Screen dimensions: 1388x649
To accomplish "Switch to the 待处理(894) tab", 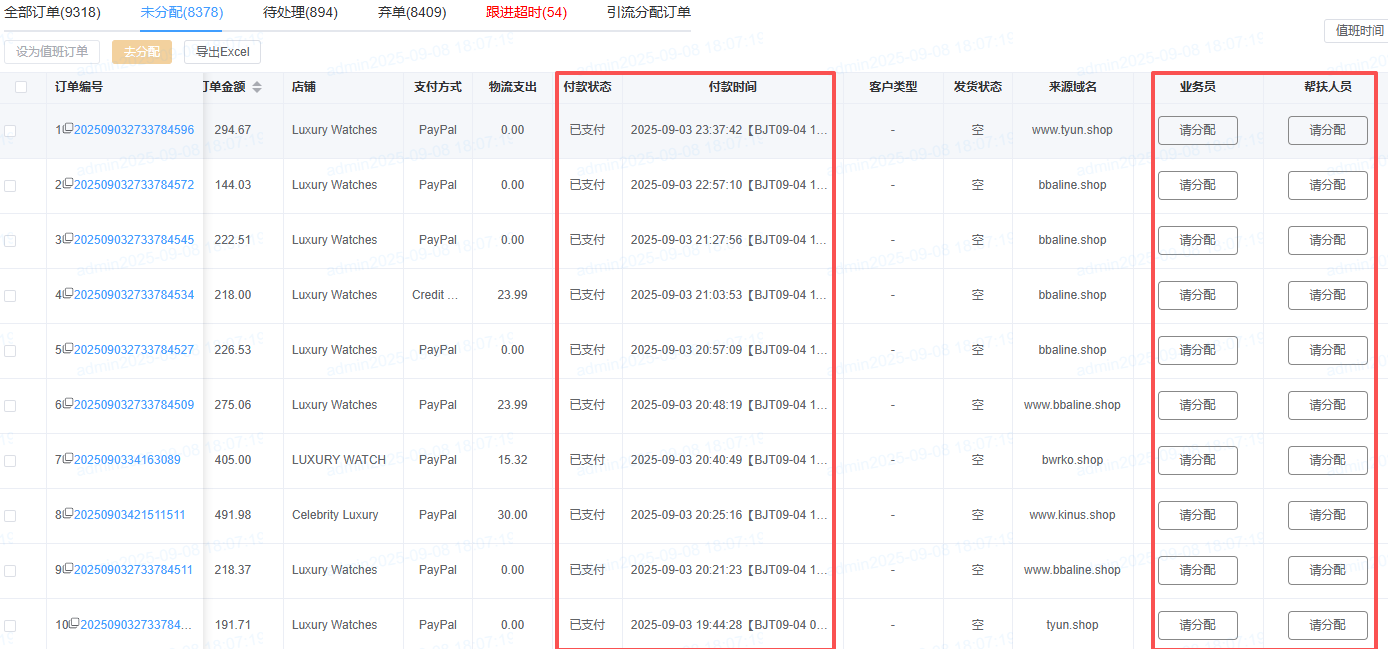I will [x=300, y=13].
